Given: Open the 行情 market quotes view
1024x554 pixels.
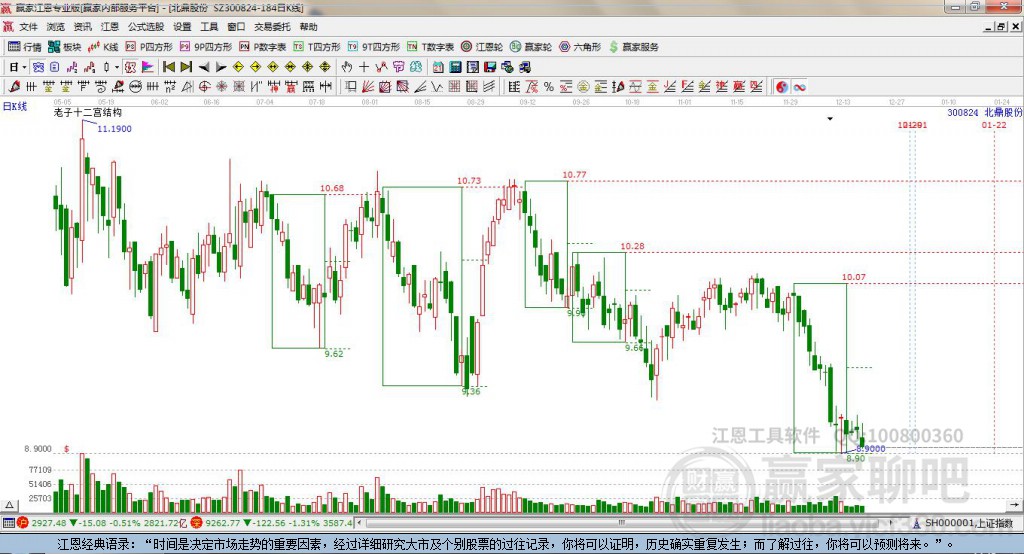Looking at the screenshot, I should tap(24, 47).
